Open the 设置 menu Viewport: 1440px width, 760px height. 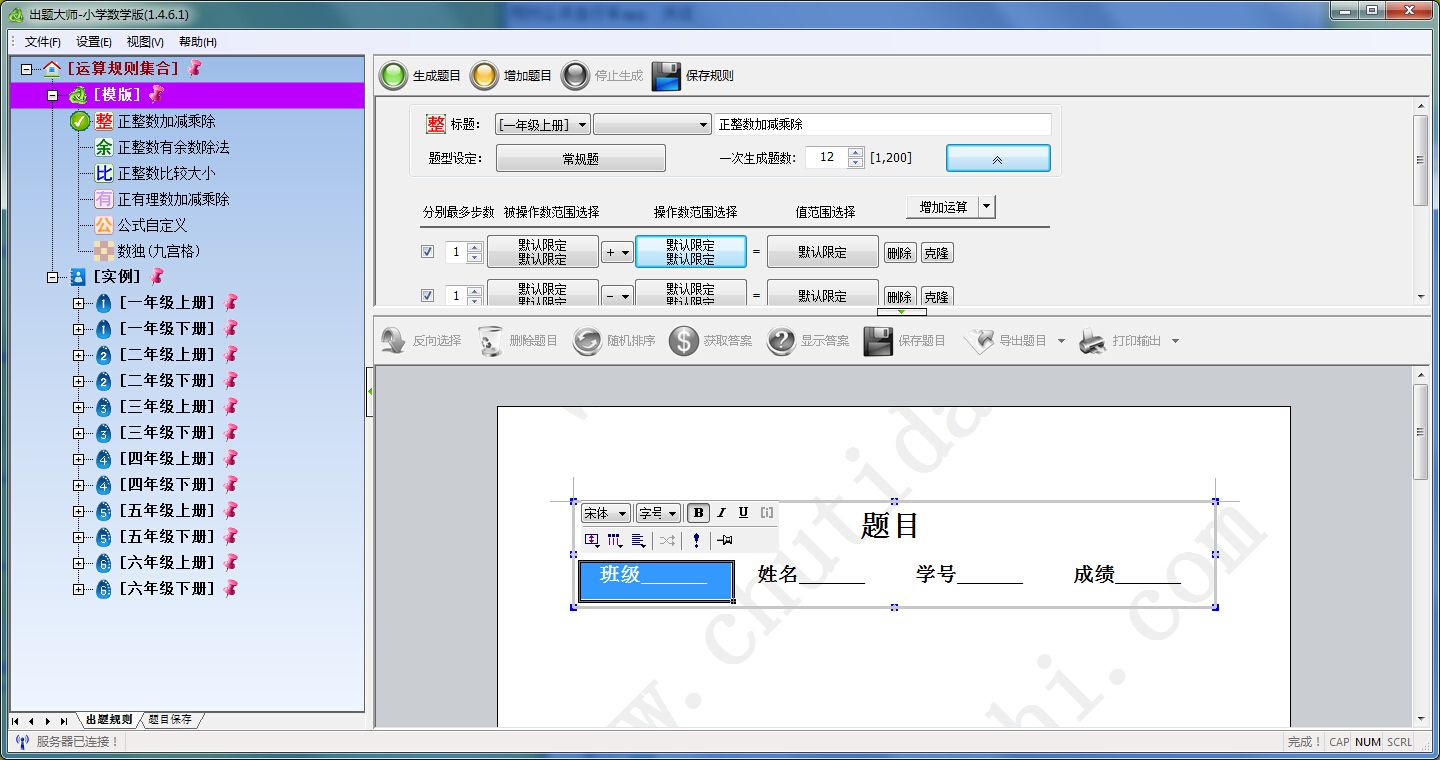[x=94, y=42]
